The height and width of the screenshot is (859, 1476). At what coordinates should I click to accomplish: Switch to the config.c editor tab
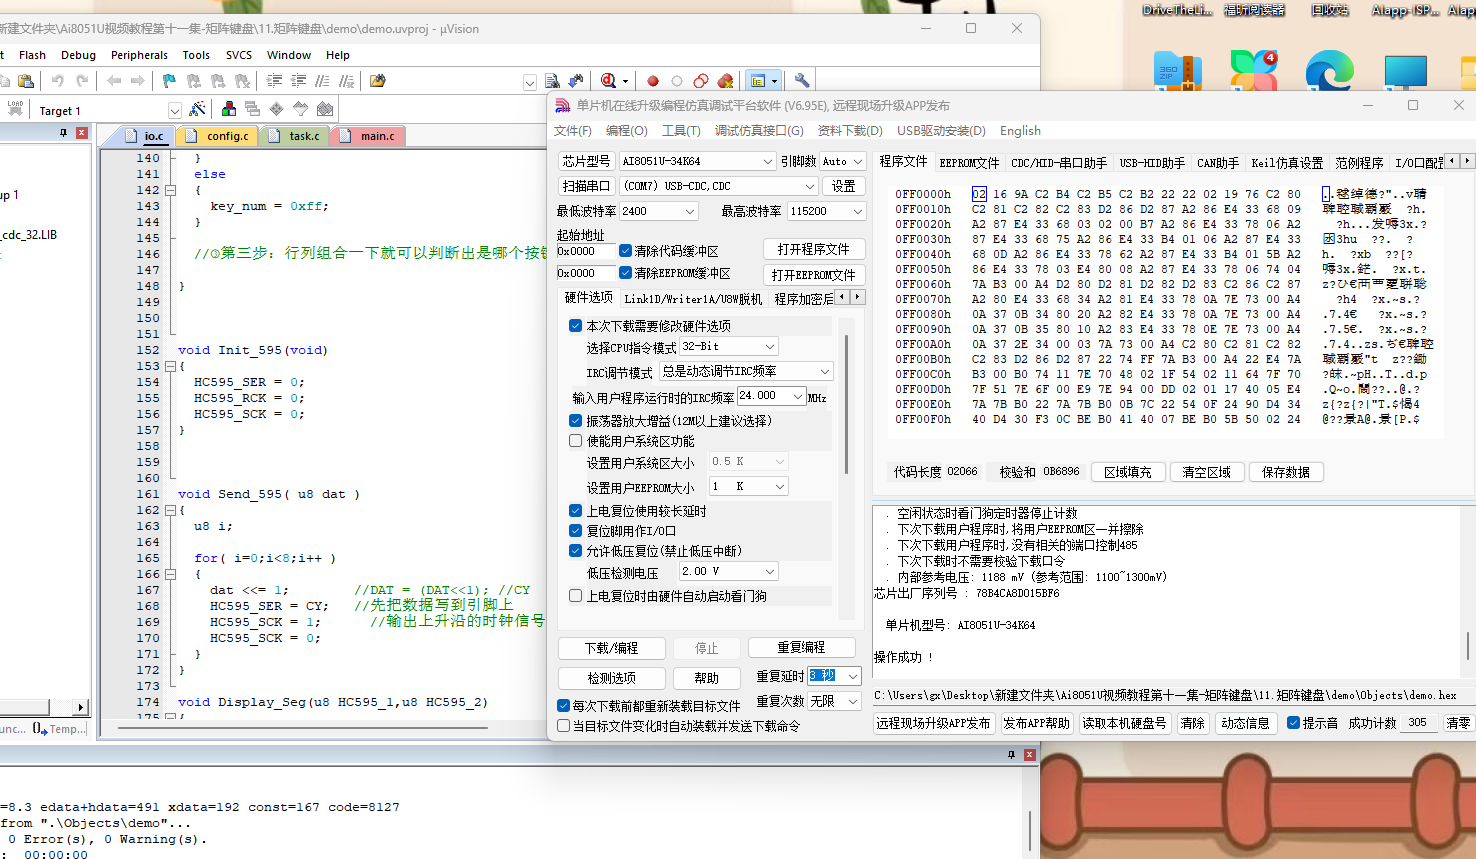tap(220, 136)
